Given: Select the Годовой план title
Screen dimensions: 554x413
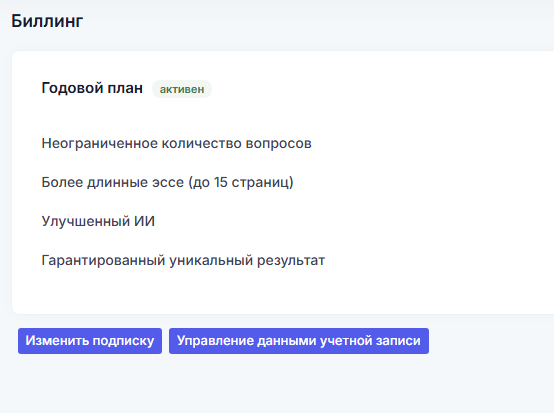Looking at the screenshot, I should pyautogui.click(x=92, y=88).
